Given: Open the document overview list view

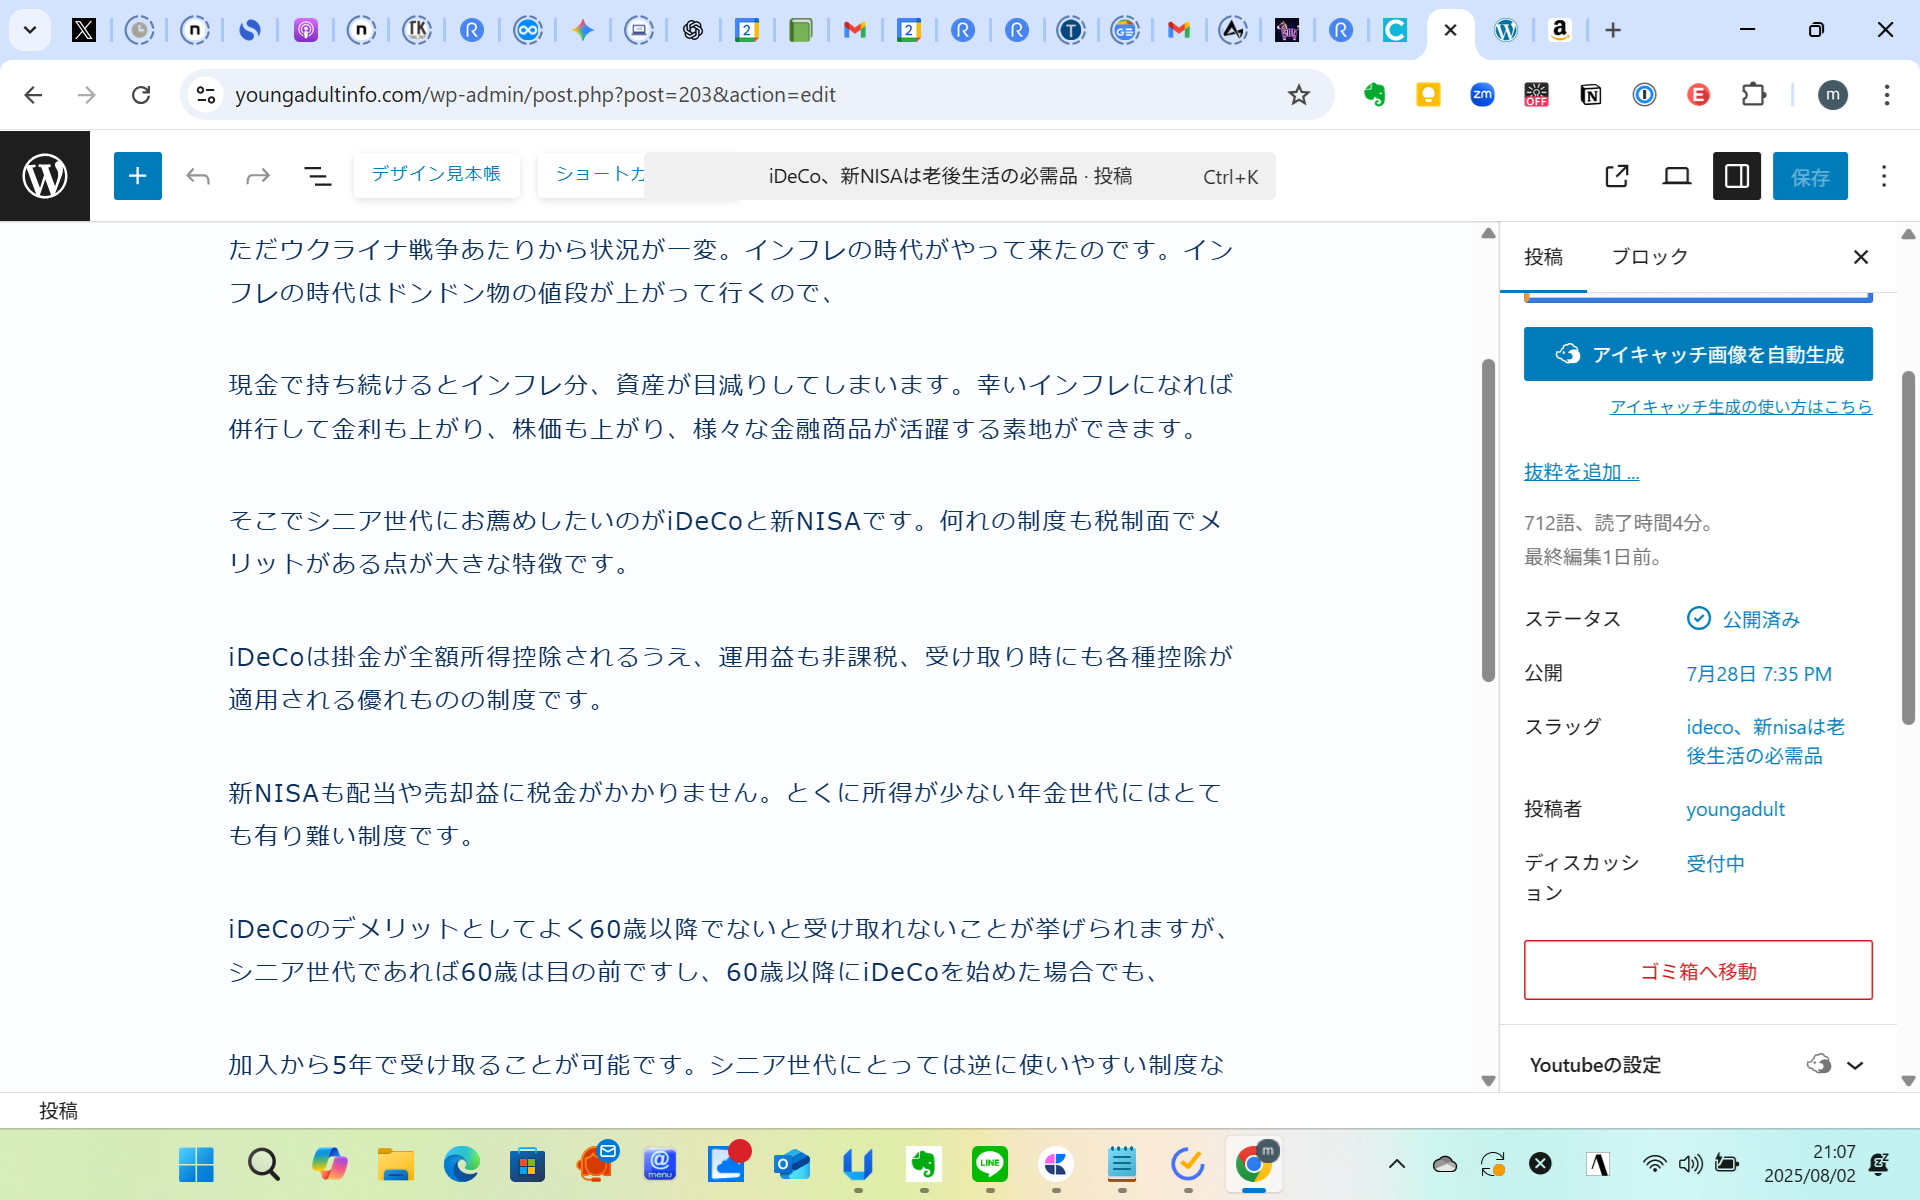Looking at the screenshot, I should click(317, 177).
